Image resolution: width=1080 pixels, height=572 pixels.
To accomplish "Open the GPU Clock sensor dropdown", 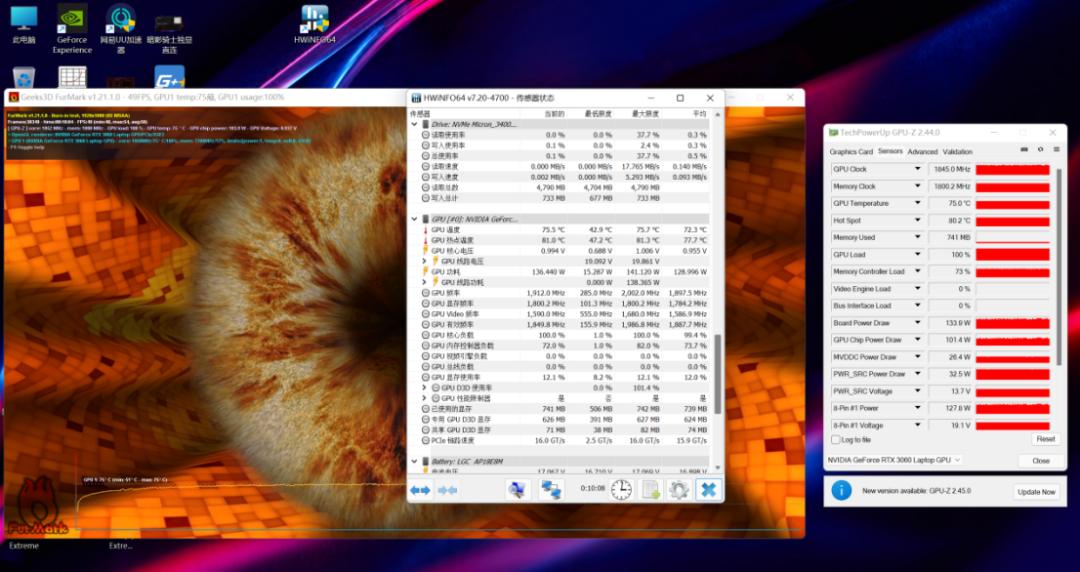I will (x=917, y=170).
